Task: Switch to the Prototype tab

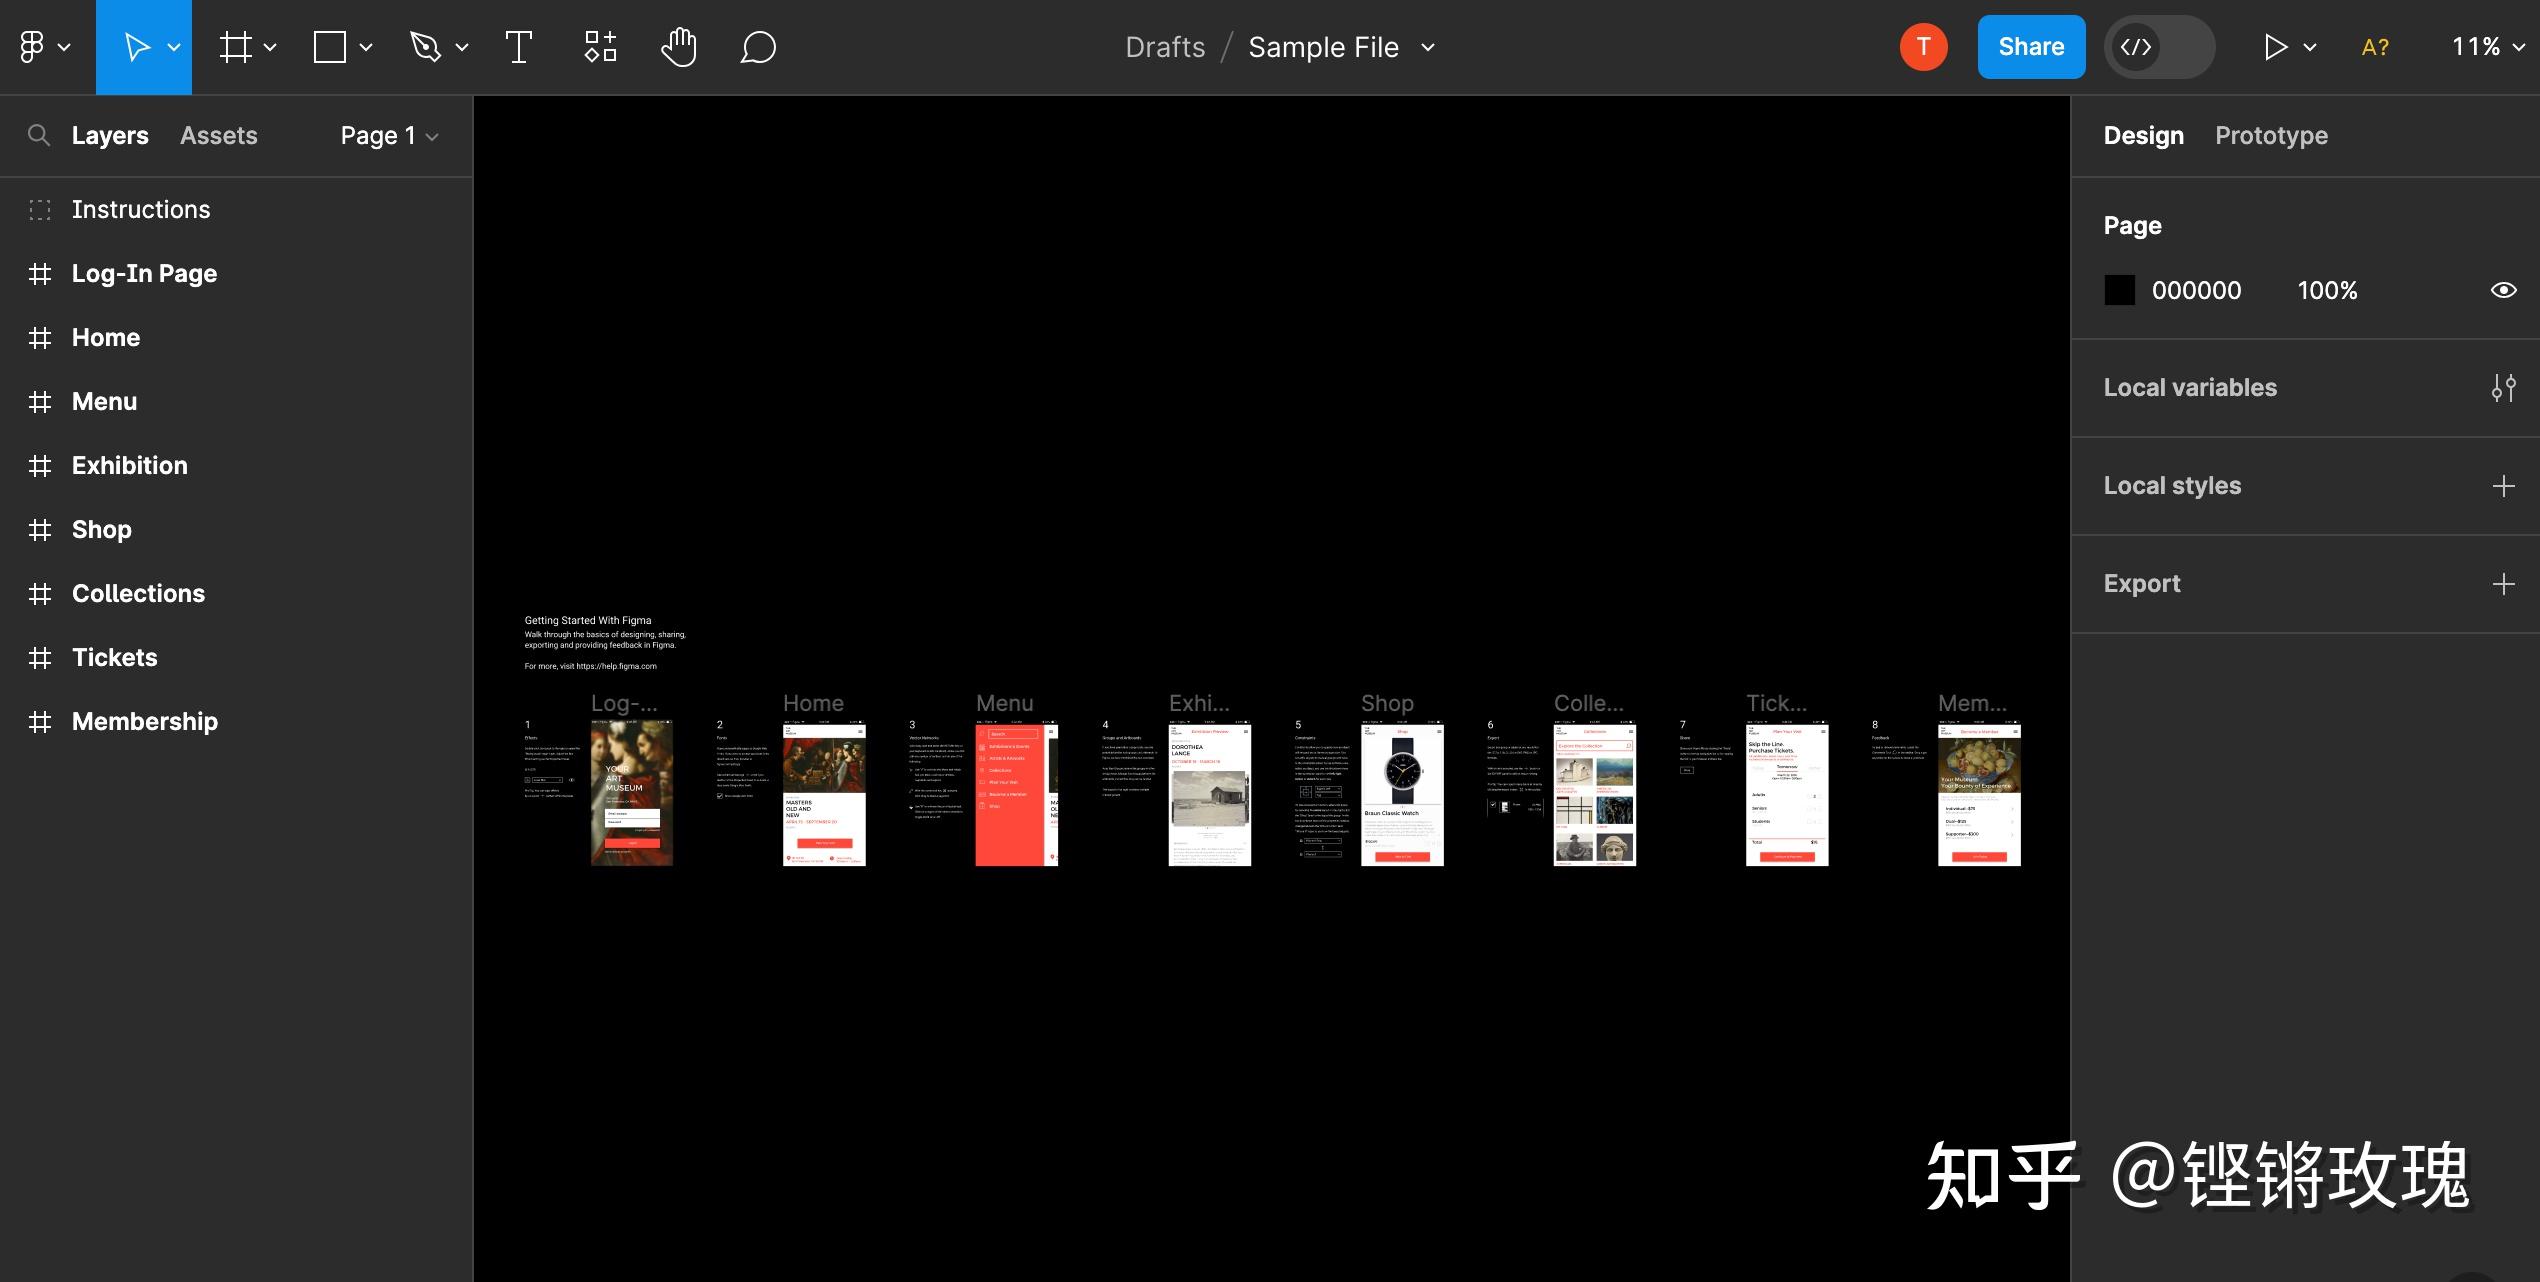Action: [2271, 136]
